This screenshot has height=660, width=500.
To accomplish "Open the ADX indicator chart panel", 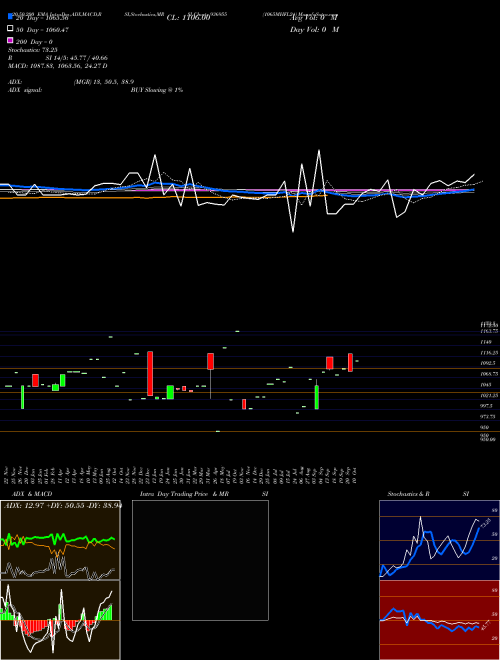I will pos(60,540).
